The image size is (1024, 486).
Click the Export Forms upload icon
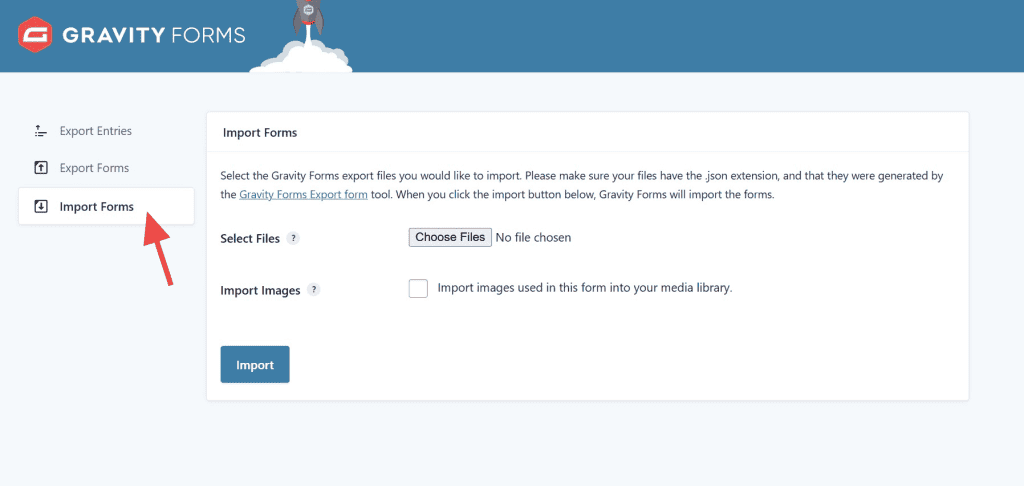pos(40,168)
